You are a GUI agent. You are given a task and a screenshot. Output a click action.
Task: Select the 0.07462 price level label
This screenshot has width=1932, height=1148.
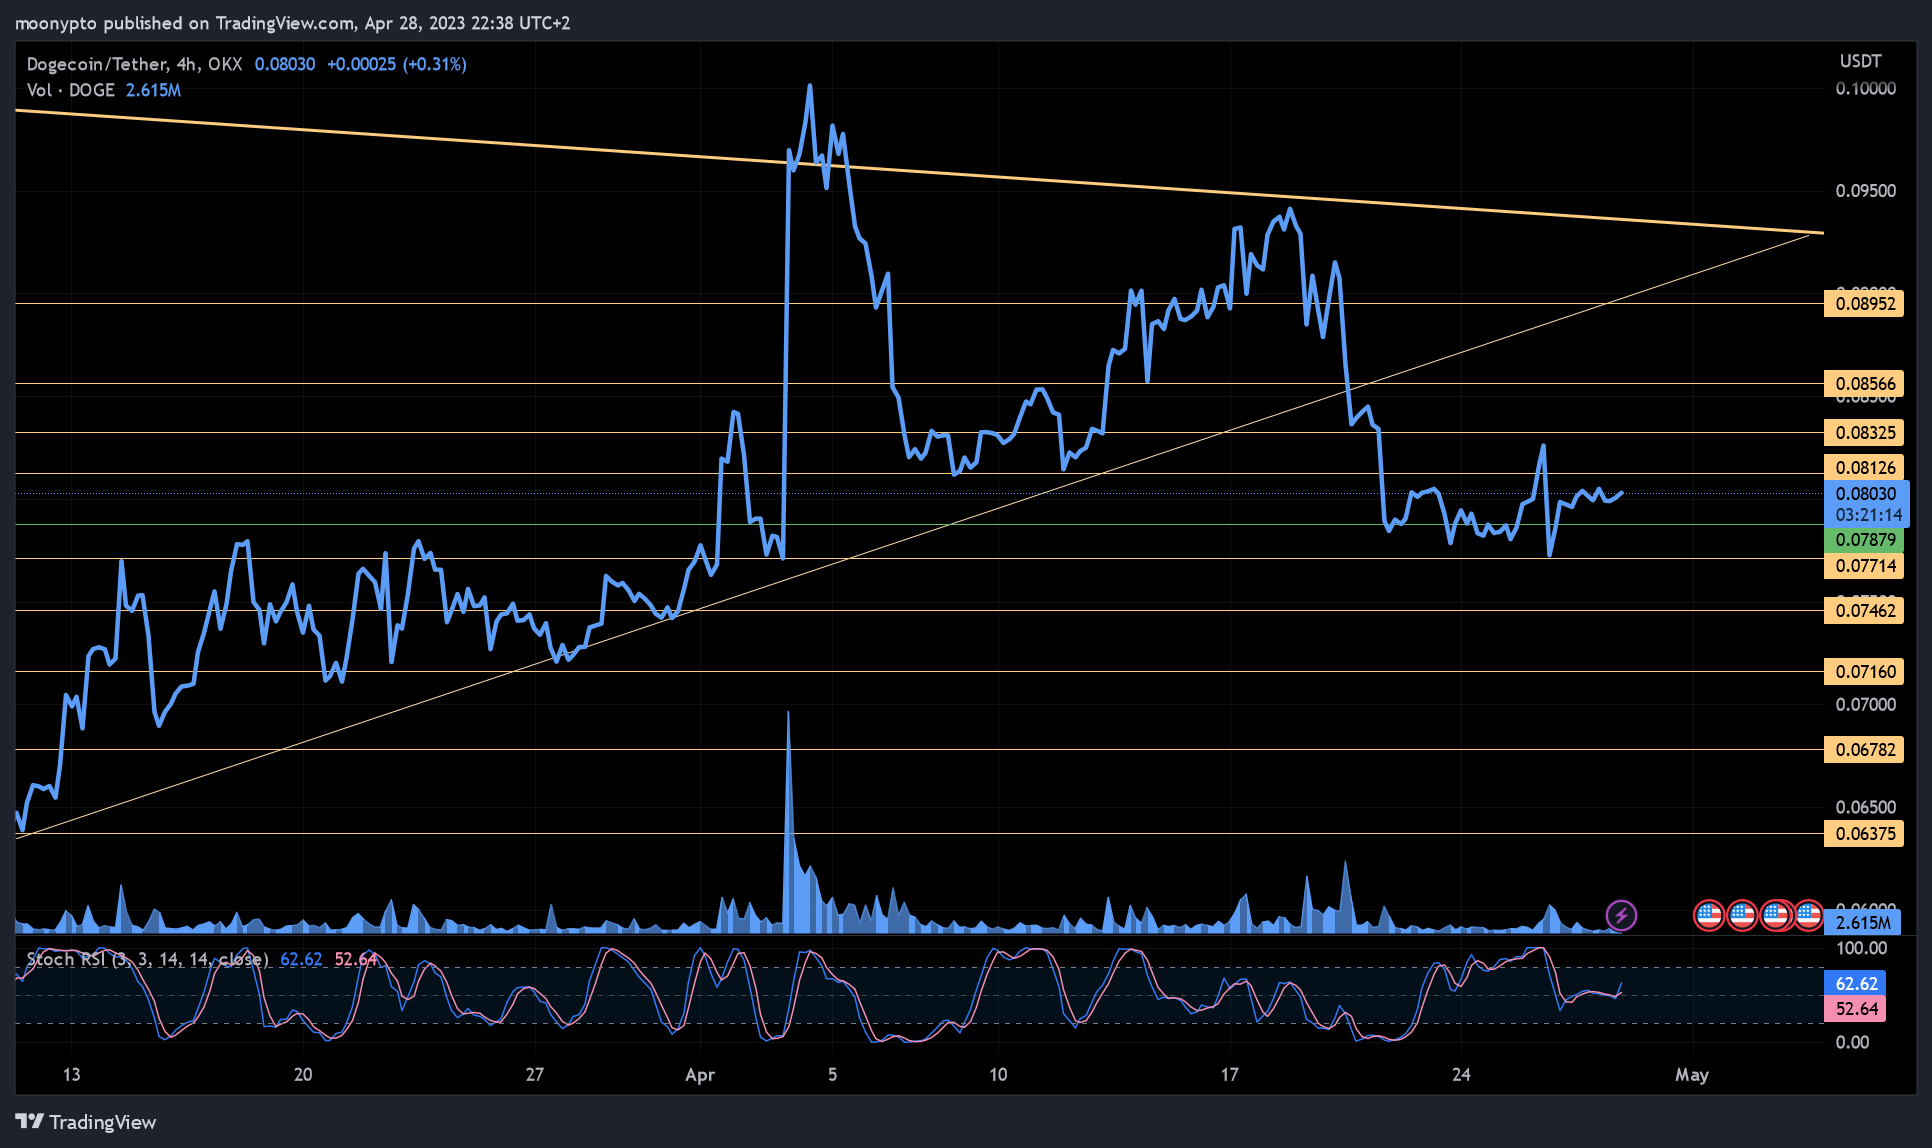point(1864,610)
